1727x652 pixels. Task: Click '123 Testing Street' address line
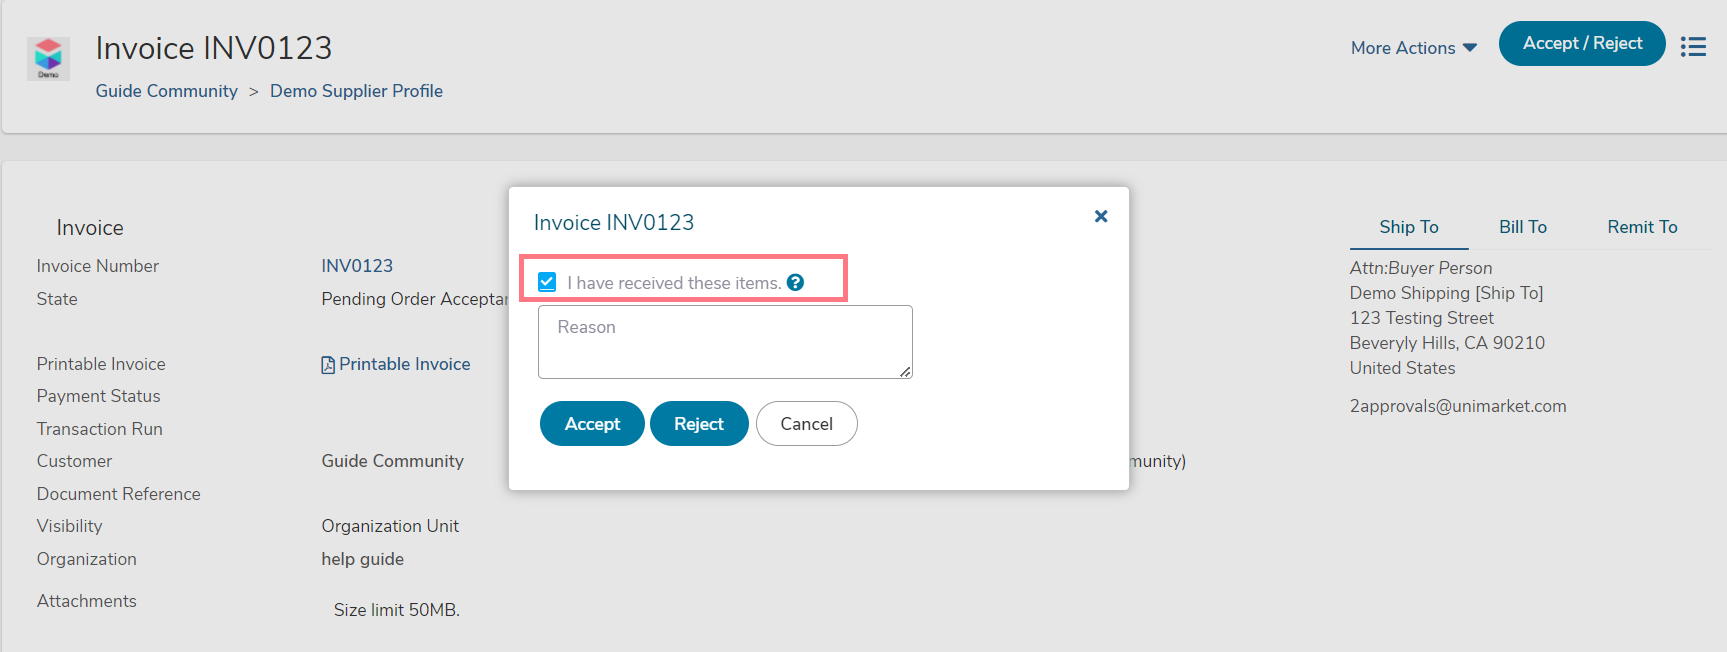(1422, 318)
